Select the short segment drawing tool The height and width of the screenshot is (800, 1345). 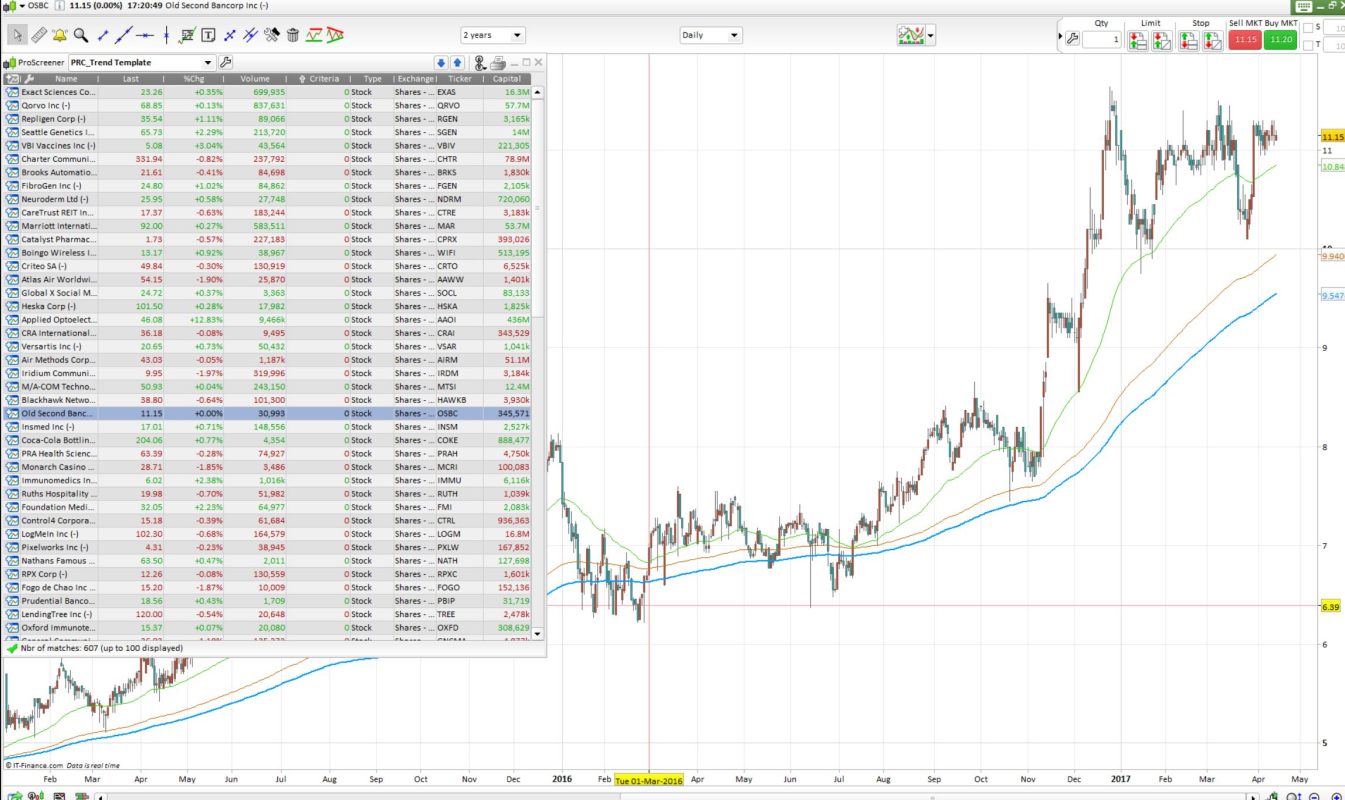coord(105,35)
